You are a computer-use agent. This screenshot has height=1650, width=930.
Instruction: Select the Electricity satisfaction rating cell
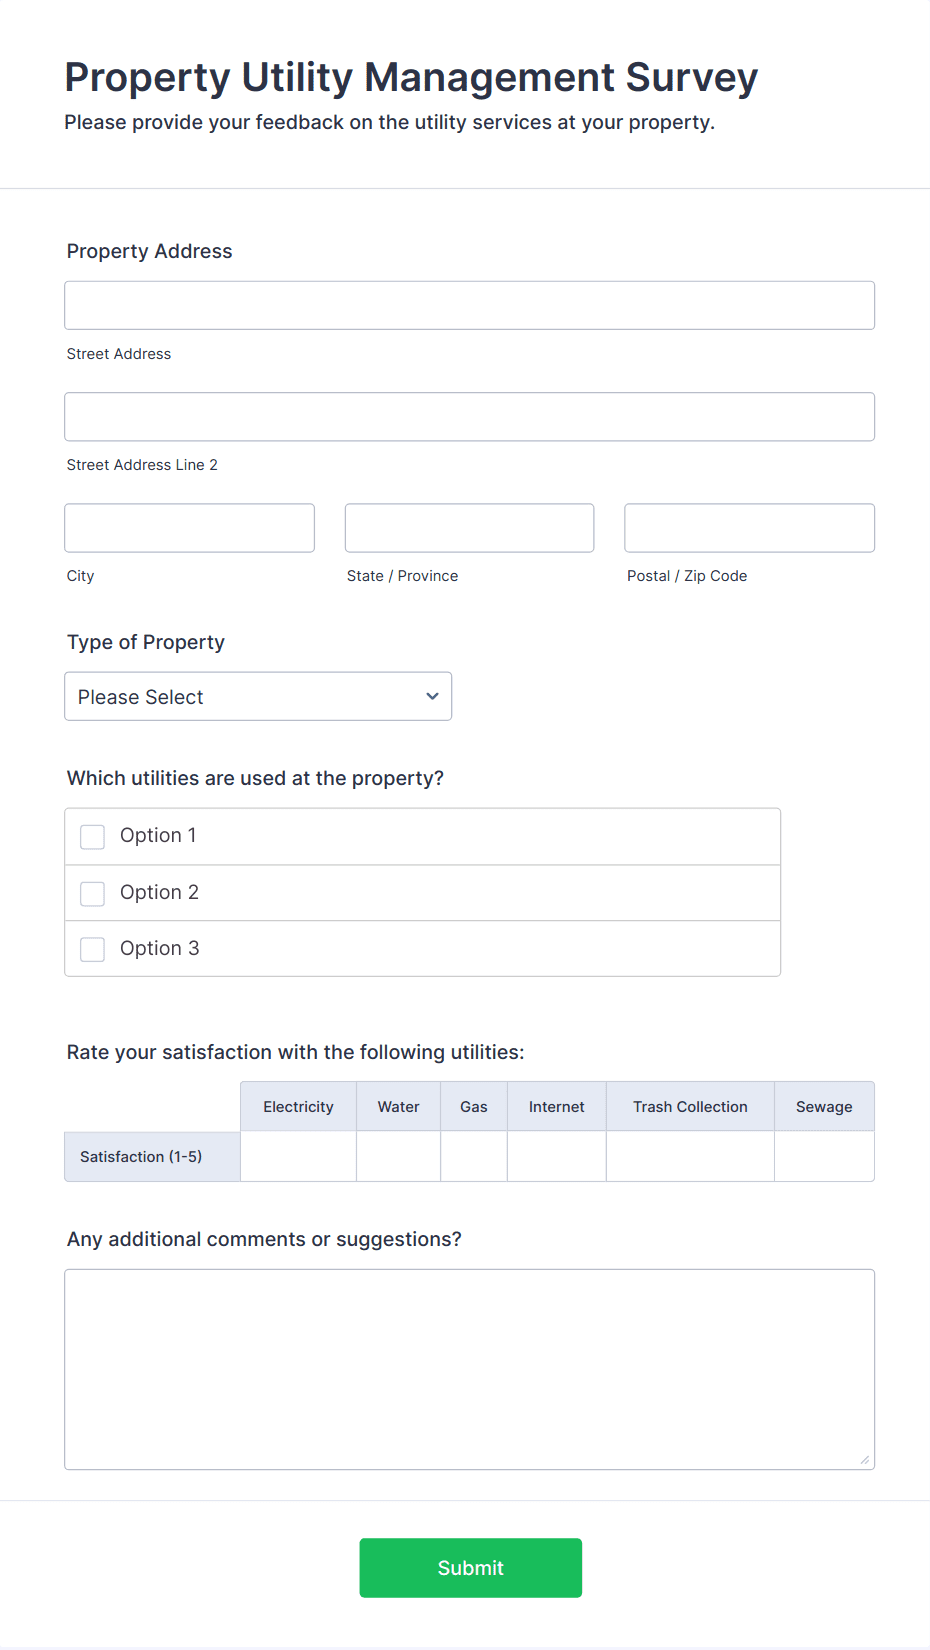298,1156
